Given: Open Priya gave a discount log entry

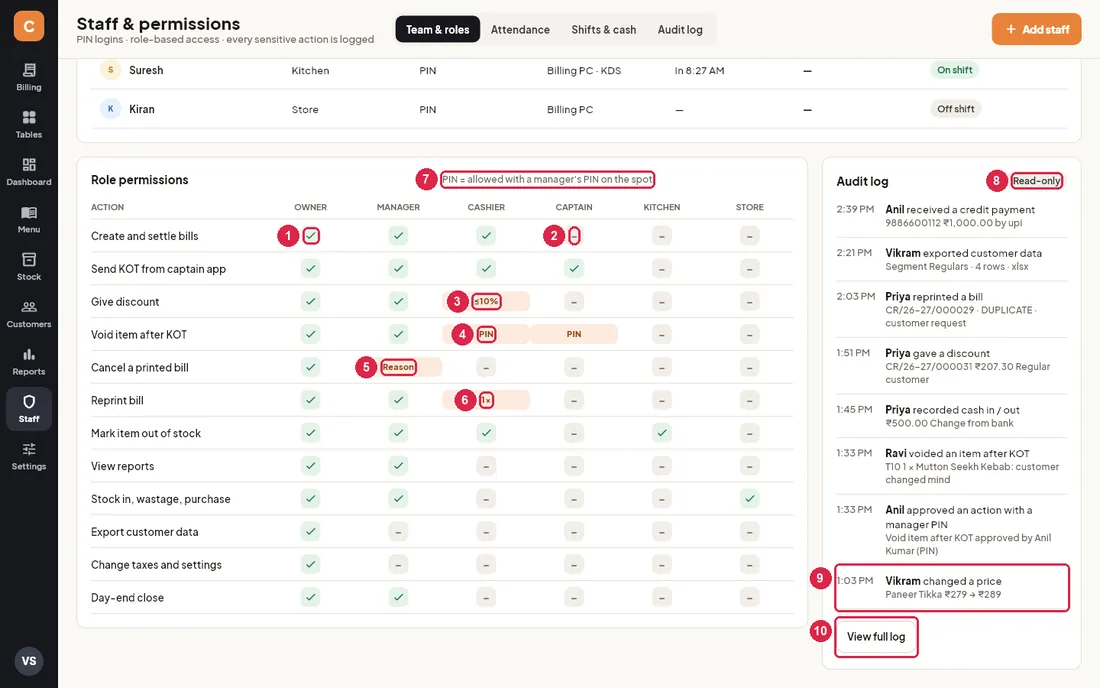Looking at the screenshot, I should tap(951, 366).
